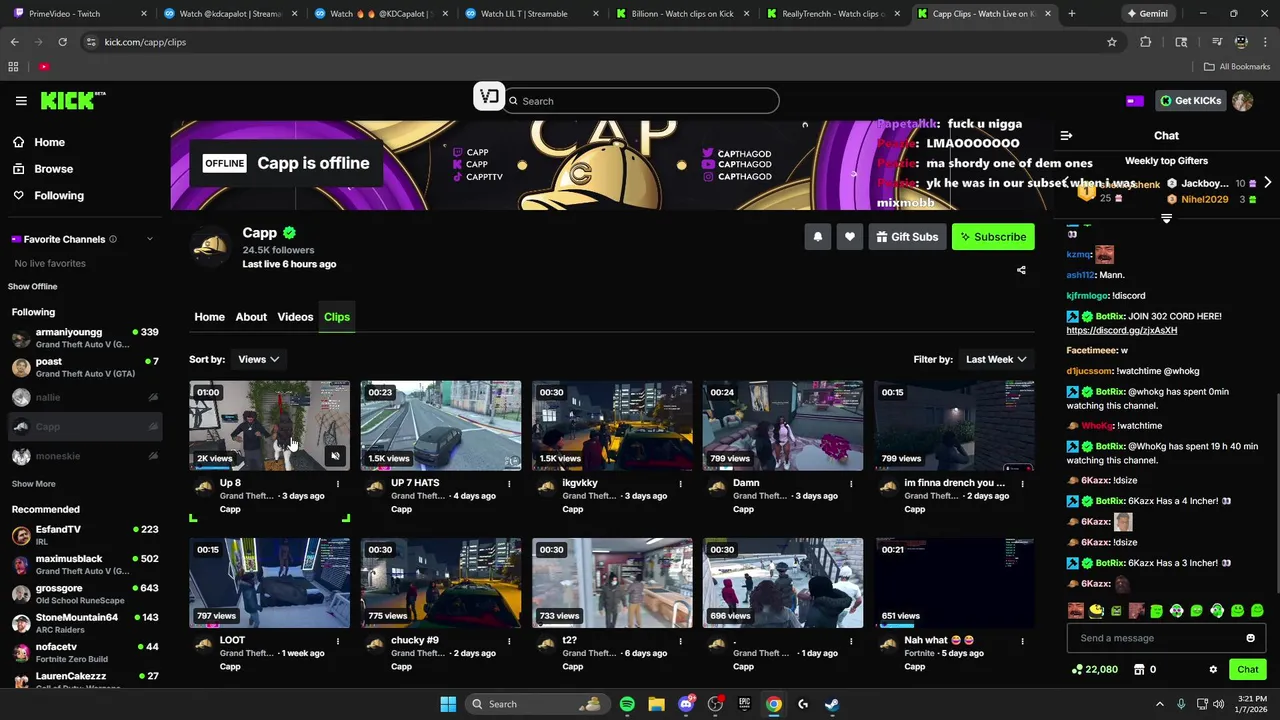Show hidden system tray icons

(x=1160, y=704)
